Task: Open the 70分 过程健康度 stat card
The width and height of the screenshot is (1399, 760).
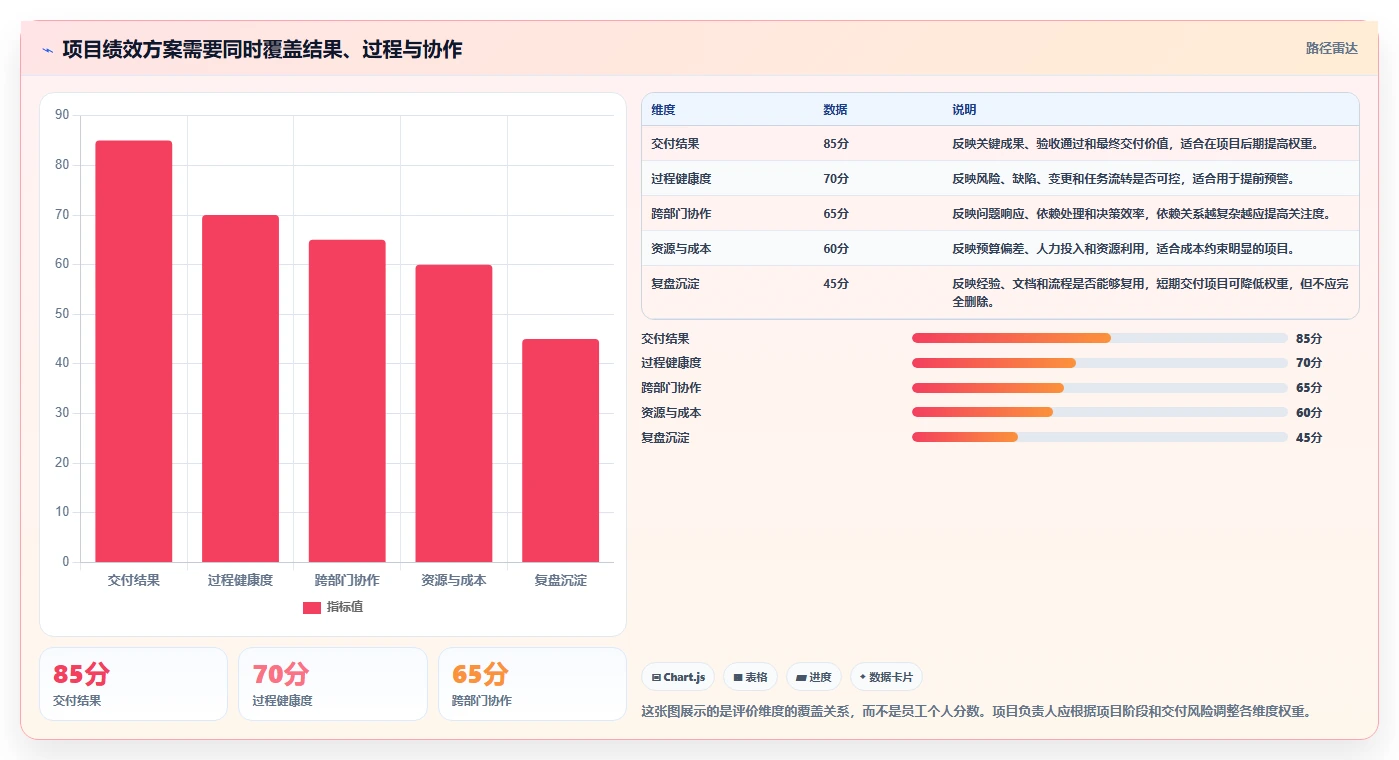Action: (333, 684)
